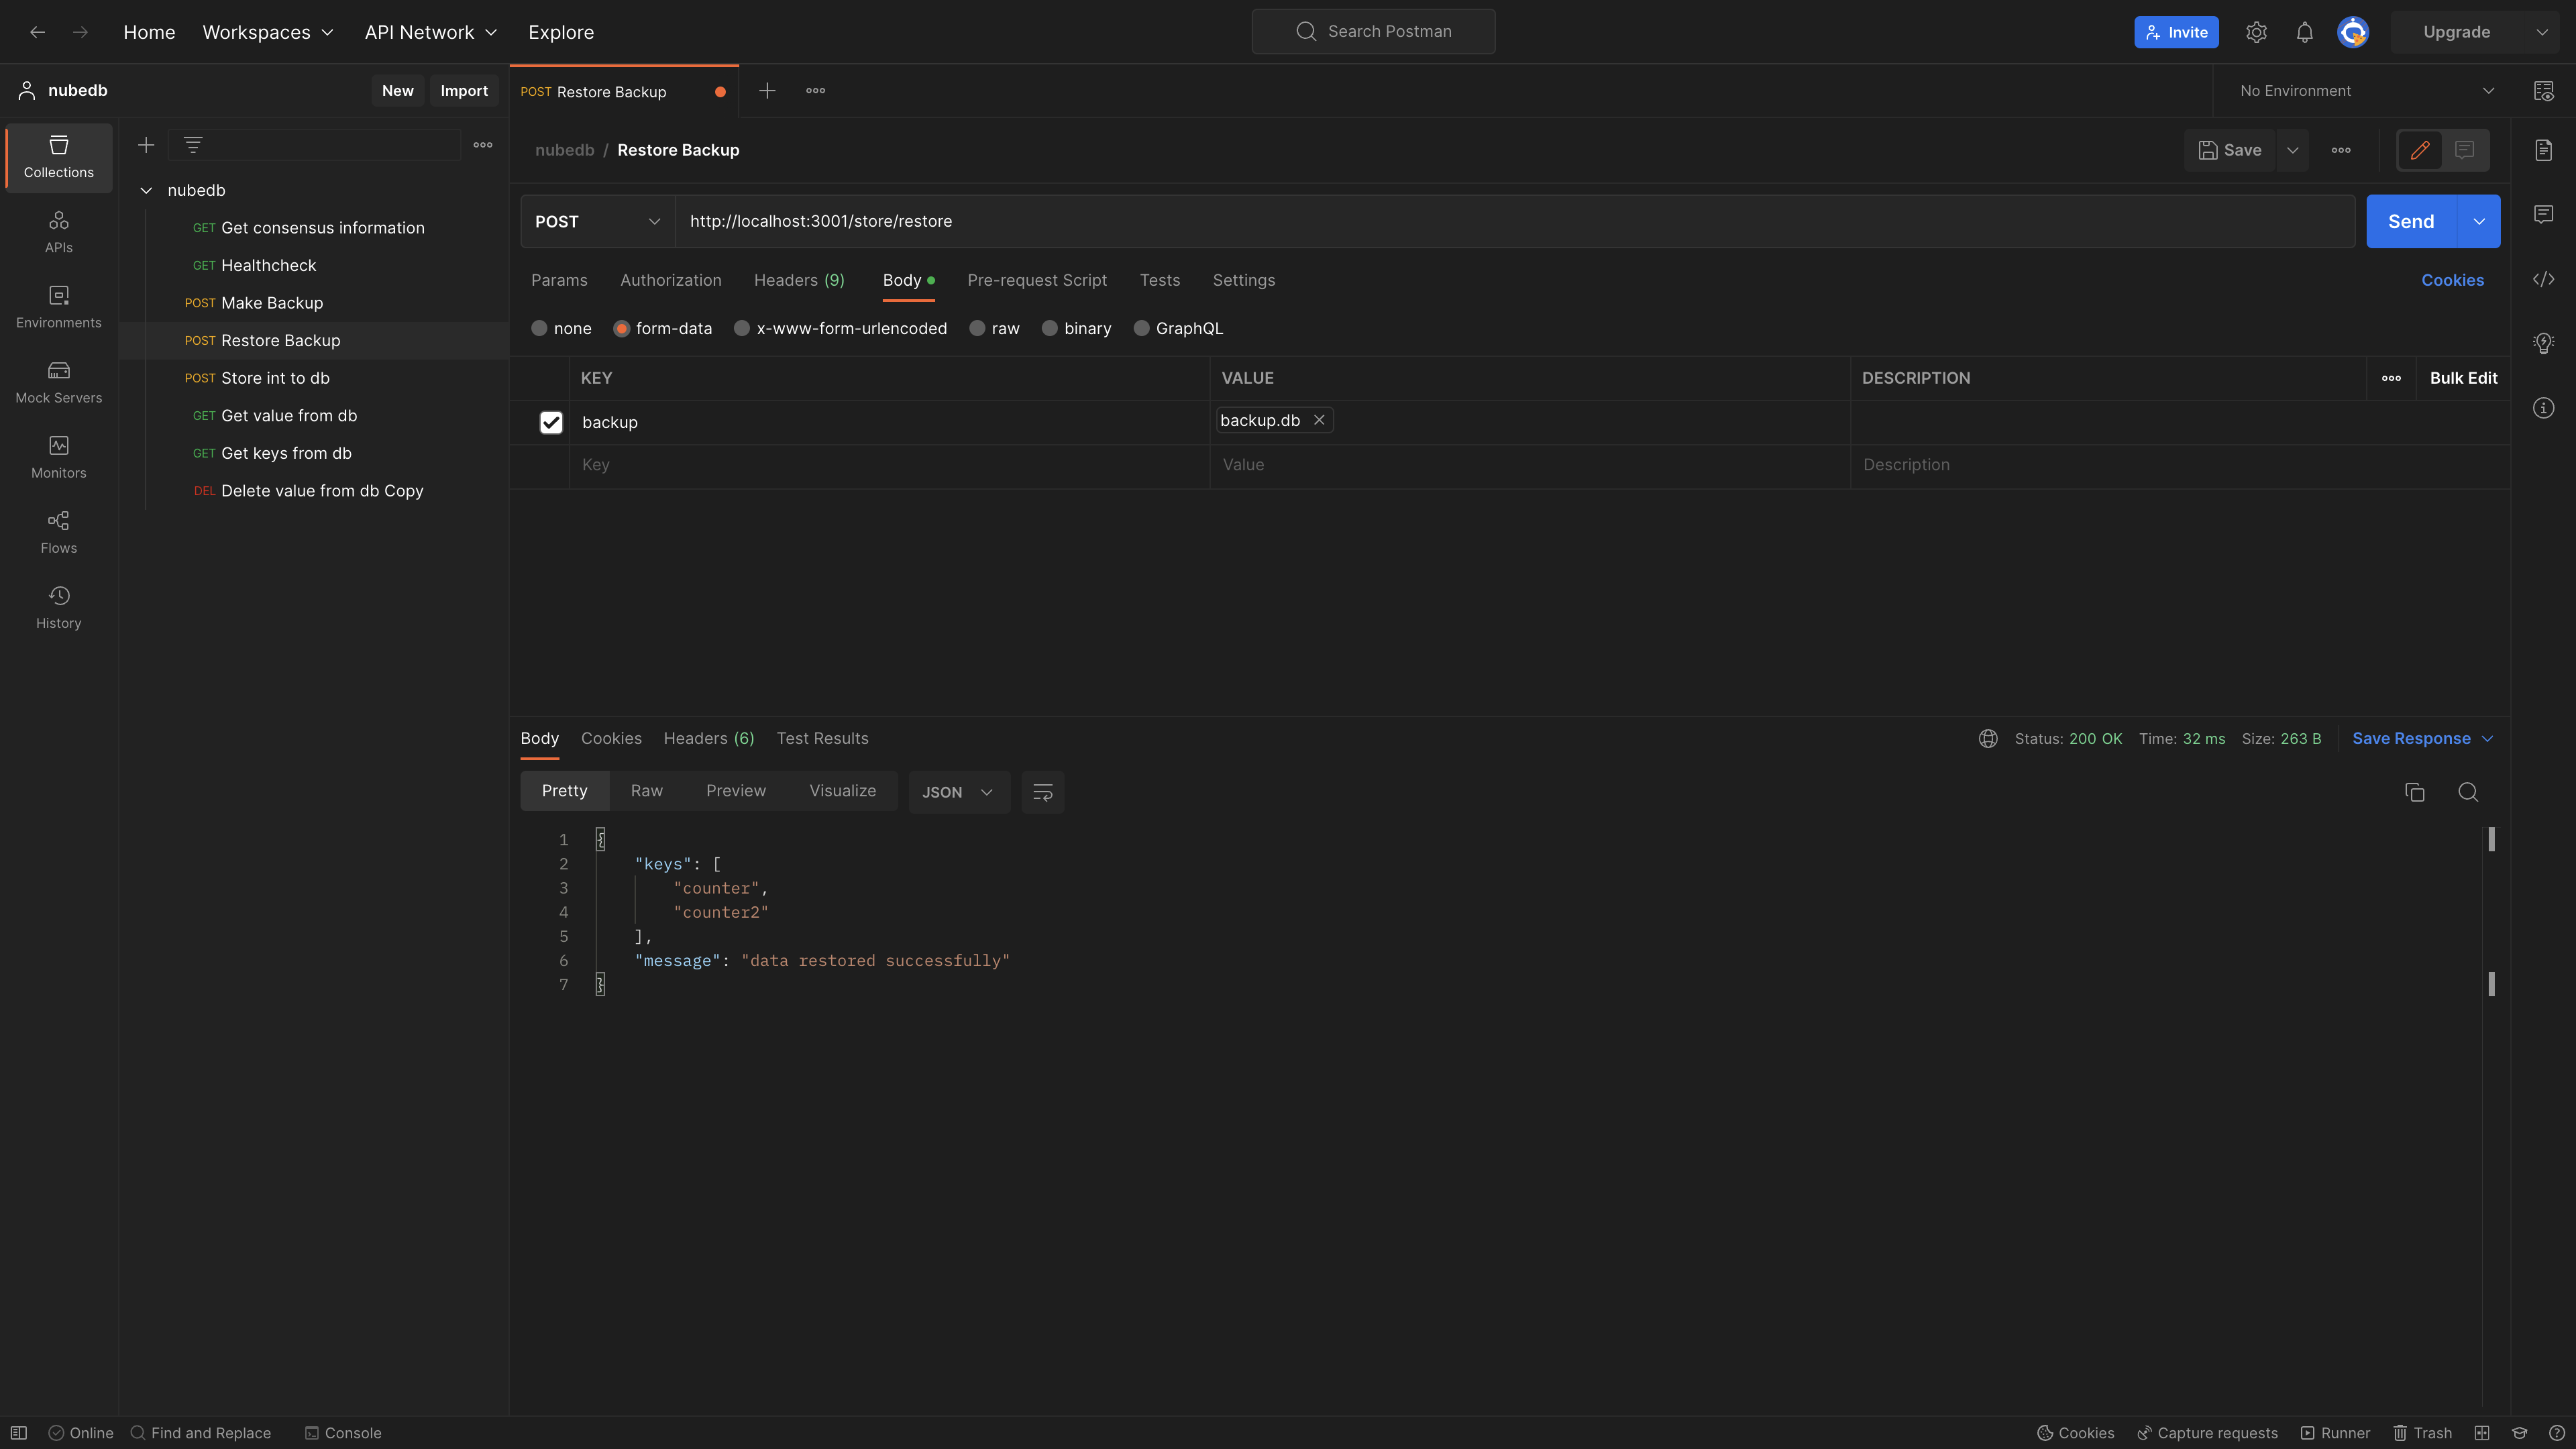This screenshot has width=2576, height=1449.
Task: Switch to the Authorization tab
Action: 670,281
